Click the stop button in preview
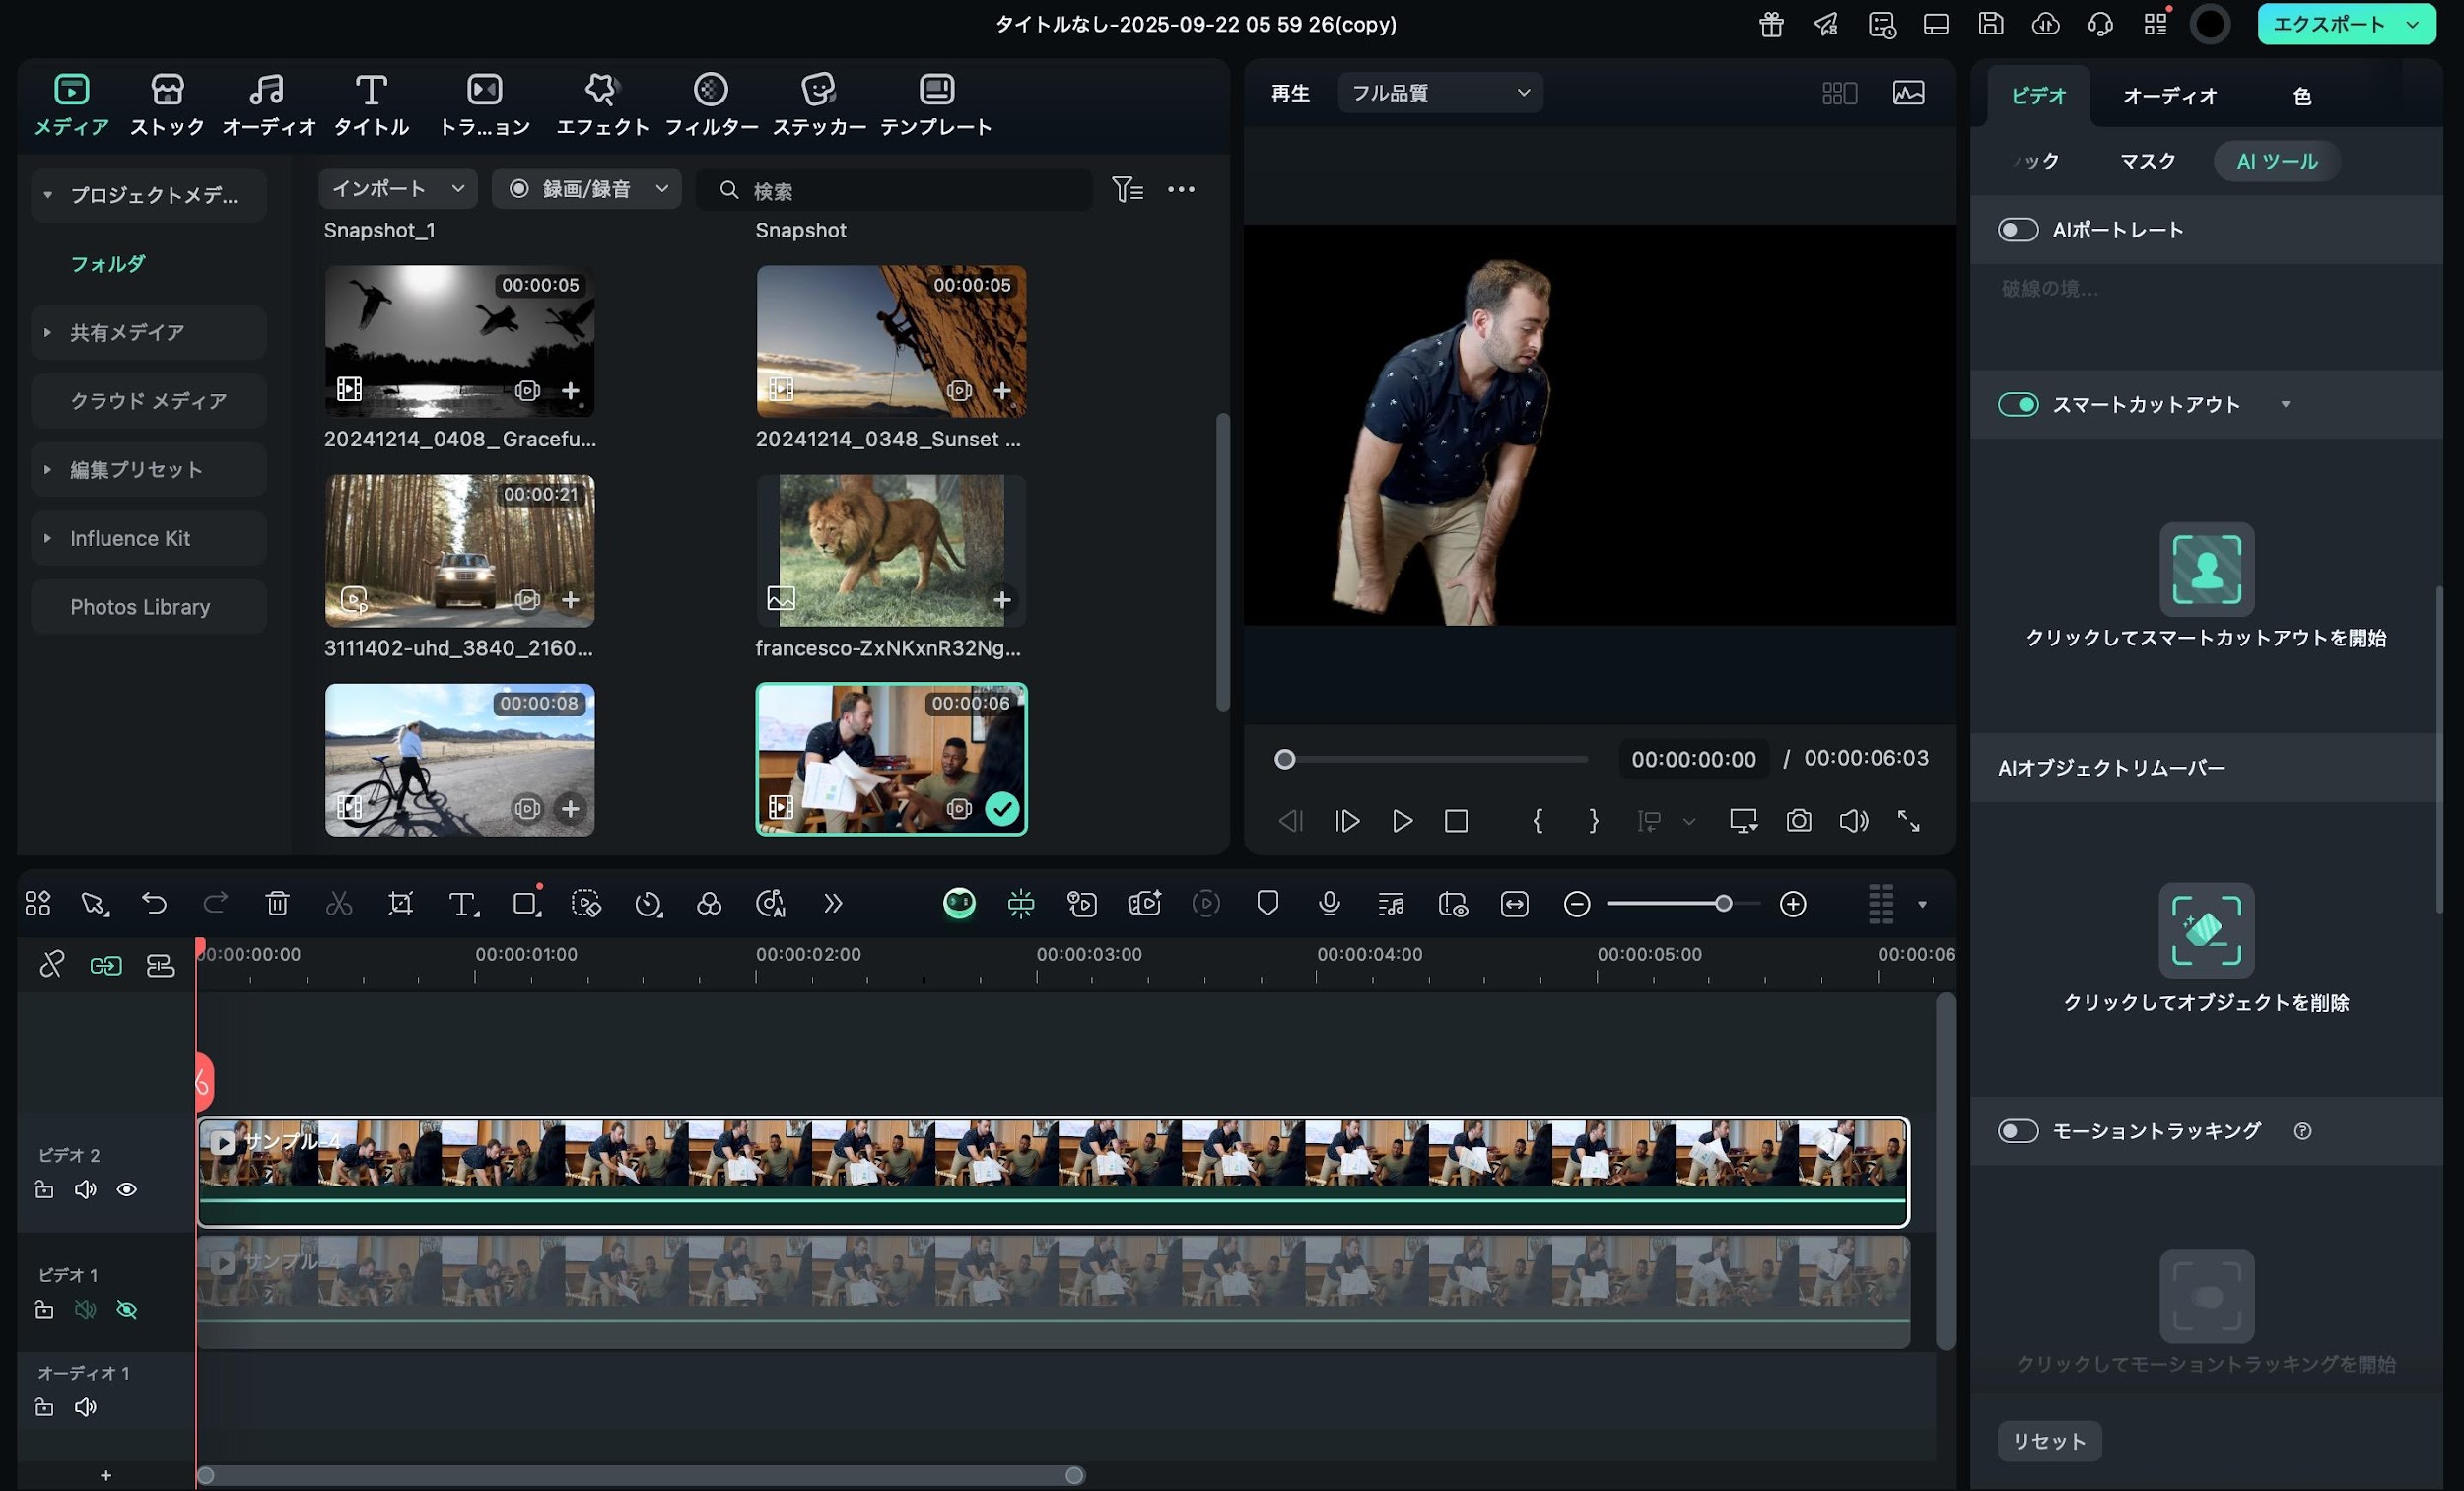This screenshot has width=2464, height=1491. (x=1456, y=821)
